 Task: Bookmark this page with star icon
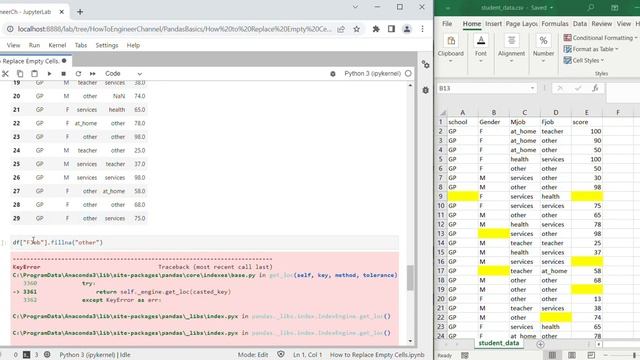point(356,29)
